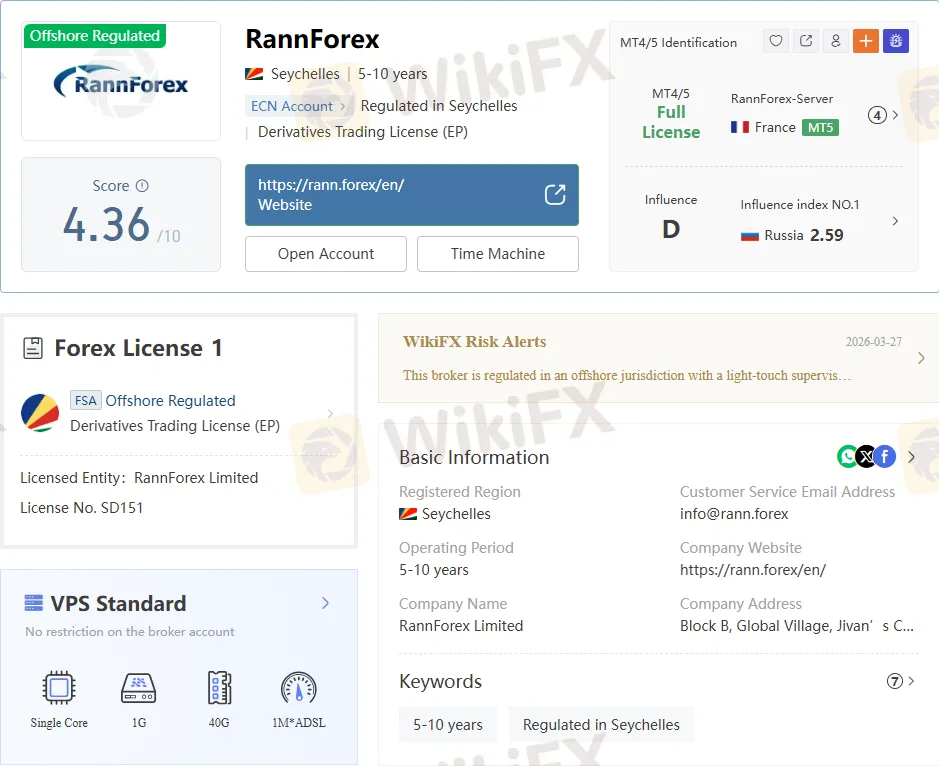
Task: Click the RannForex logo thumbnail
Action: (121, 83)
